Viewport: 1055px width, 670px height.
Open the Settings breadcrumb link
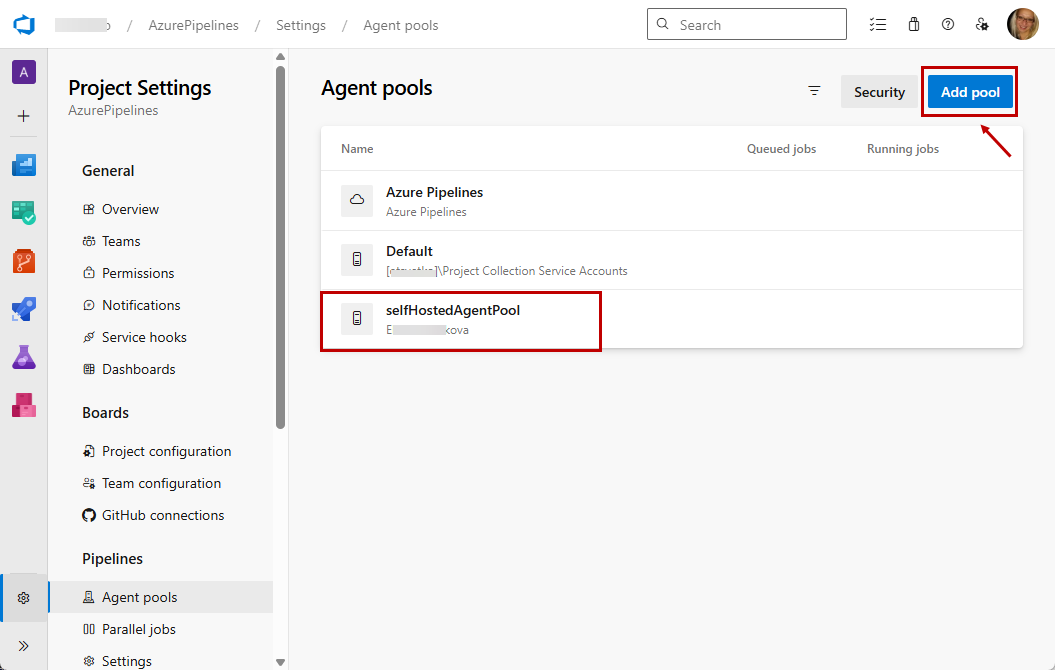click(x=301, y=26)
